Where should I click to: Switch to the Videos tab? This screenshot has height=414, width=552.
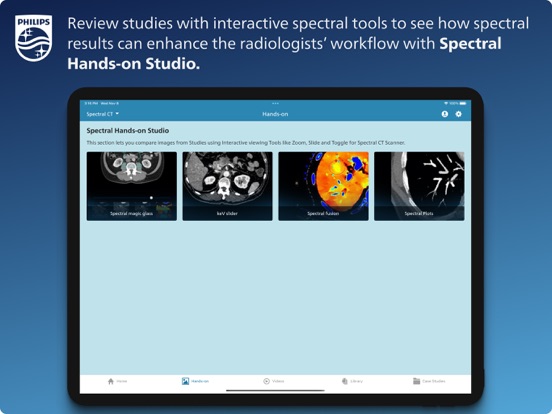click(x=274, y=381)
